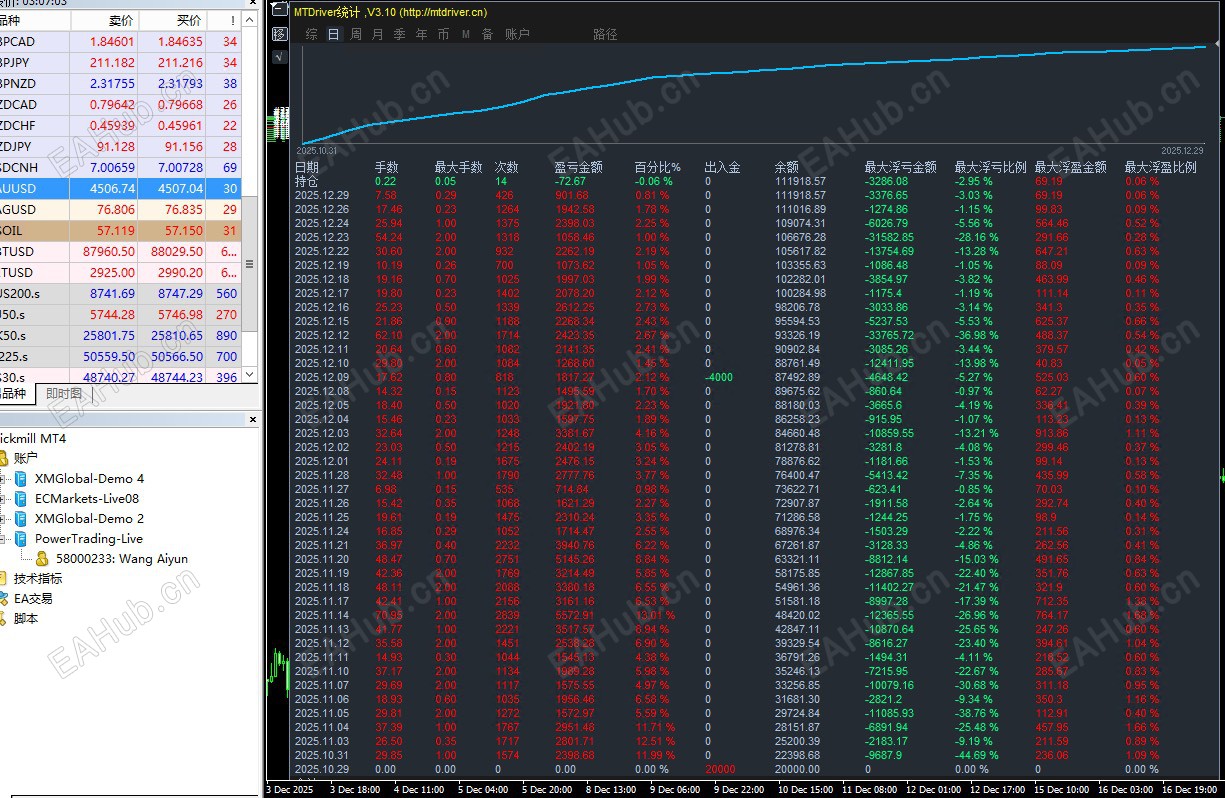Click the minimize box icon beside MTDriver title
Screen dimensions: 1225x798
pyautogui.click(x=280, y=9)
